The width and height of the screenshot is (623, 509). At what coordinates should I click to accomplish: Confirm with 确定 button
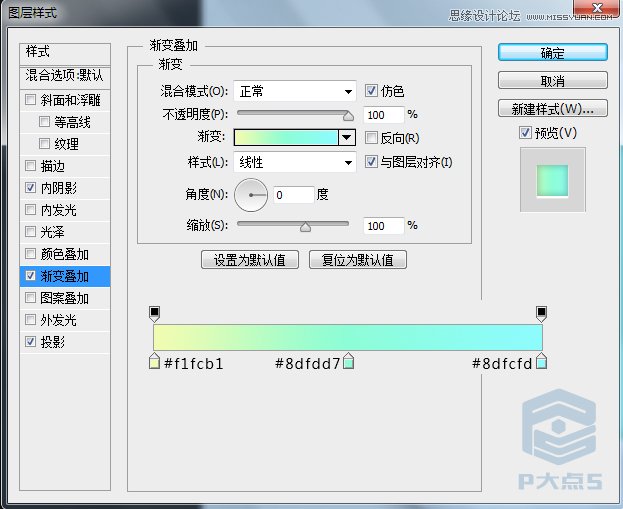553,52
